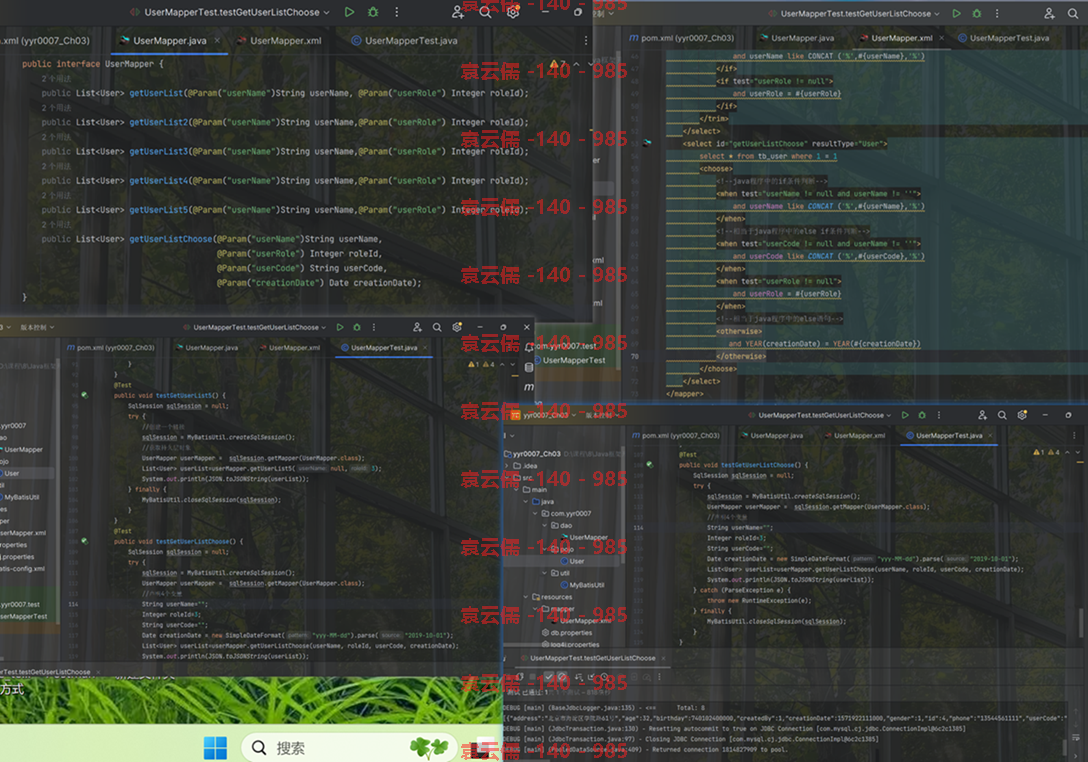This screenshot has height=762, width=1088.
Task: Open Search Everywhere in top-right window
Action: pos(1073,13)
